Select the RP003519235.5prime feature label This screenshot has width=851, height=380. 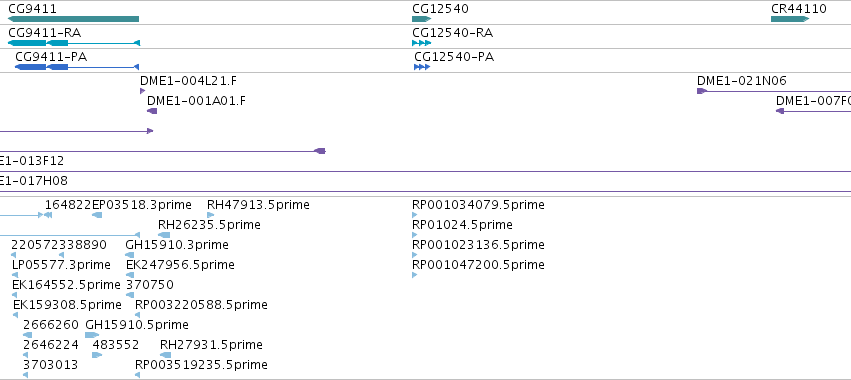[201, 364]
